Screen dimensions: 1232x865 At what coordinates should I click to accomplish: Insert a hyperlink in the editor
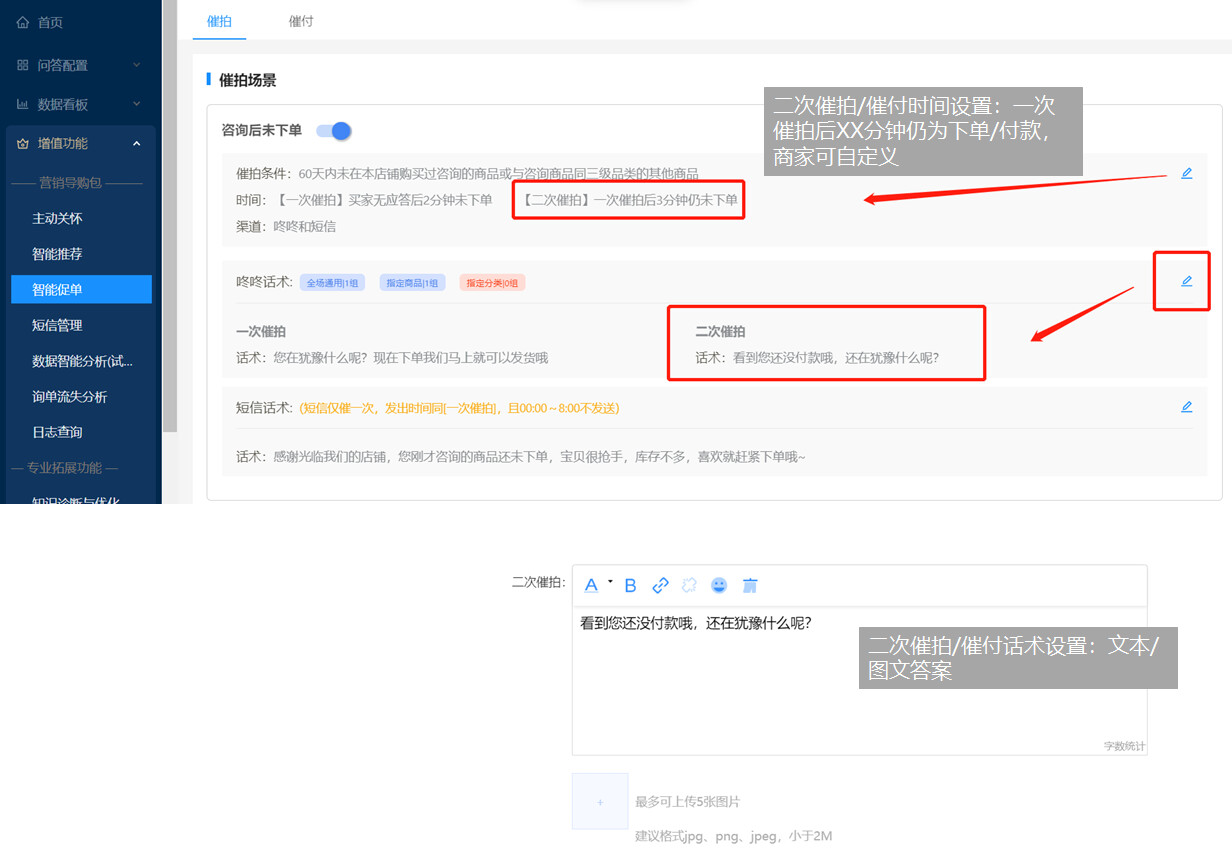point(660,585)
